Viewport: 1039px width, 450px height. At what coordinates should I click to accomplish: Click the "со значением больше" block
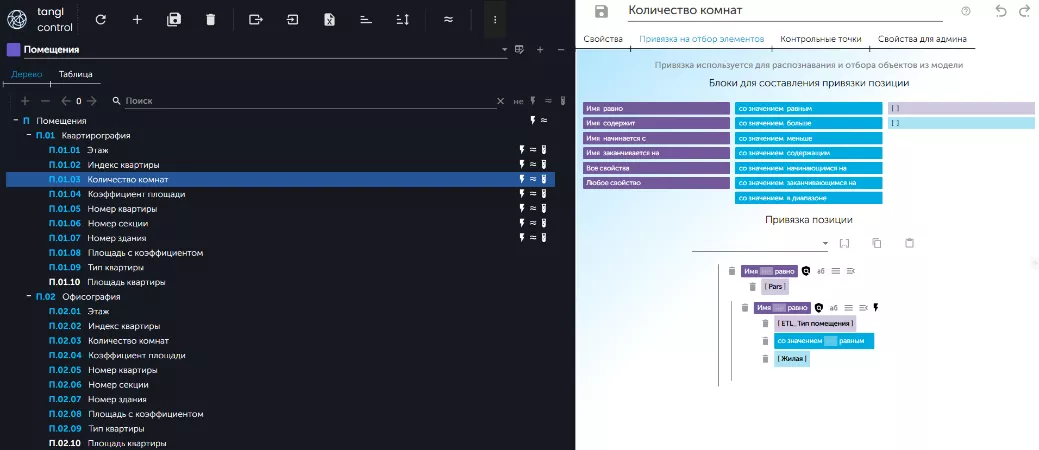coord(808,123)
